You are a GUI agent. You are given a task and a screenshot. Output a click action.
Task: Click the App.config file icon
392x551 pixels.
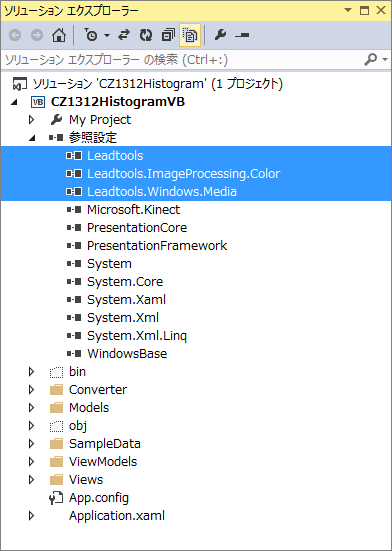click(56, 498)
